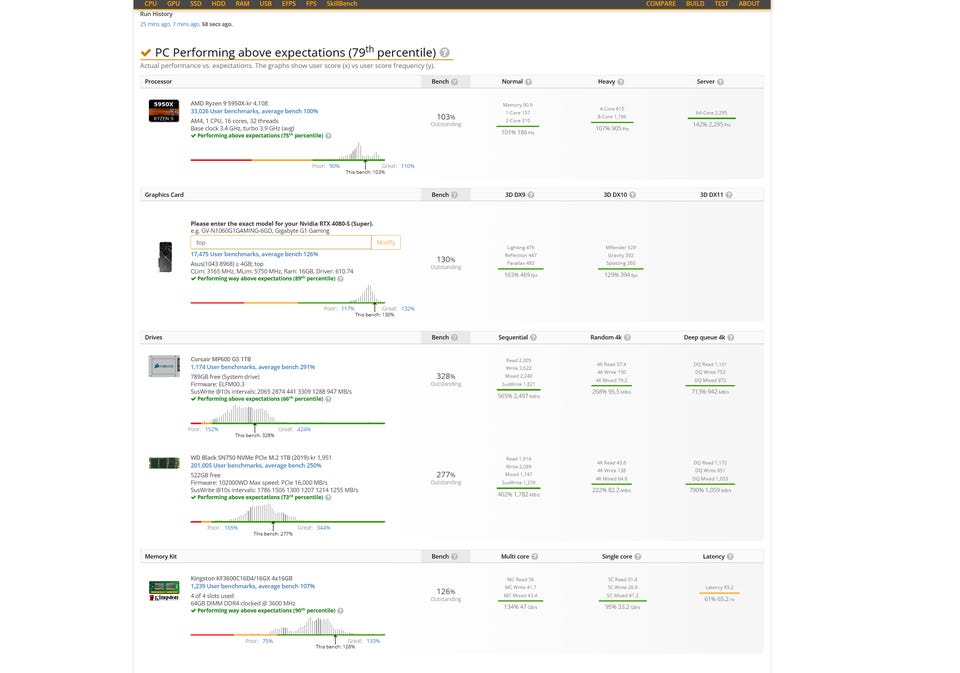Open the EFPS menu item
Screen dimensions: 960x673
click(288, 4)
